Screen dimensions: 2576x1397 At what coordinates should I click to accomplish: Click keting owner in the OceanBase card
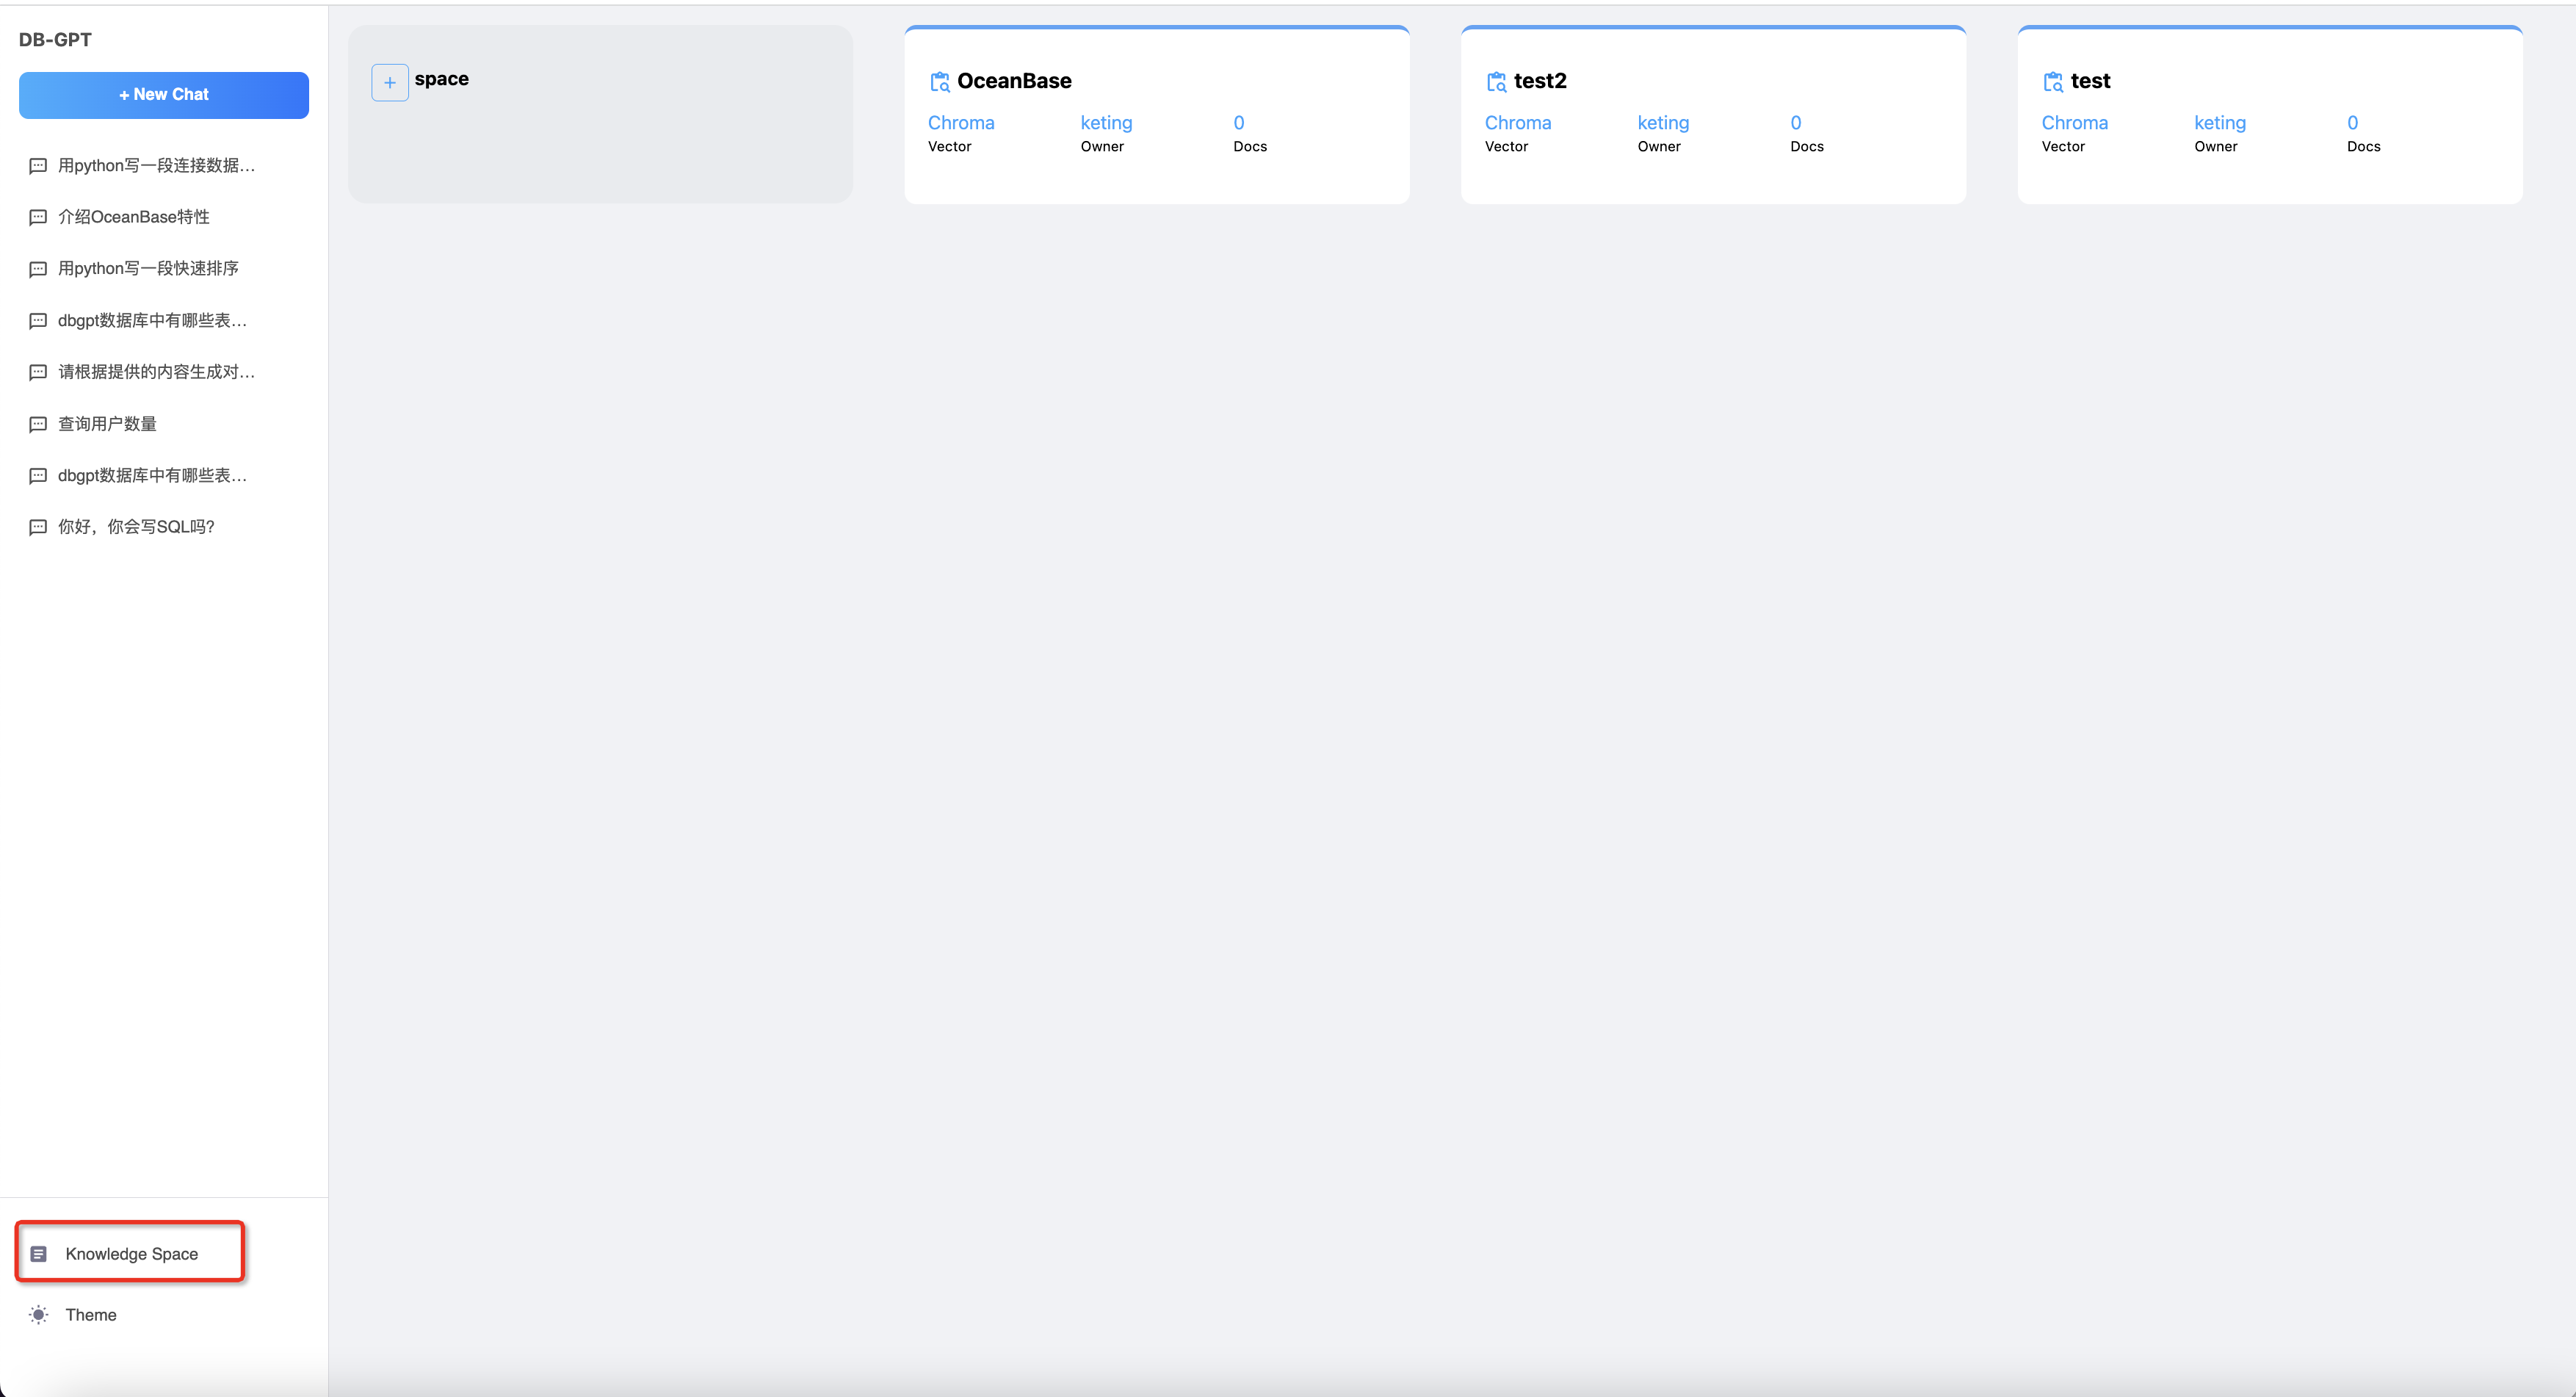click(1106, 123)
